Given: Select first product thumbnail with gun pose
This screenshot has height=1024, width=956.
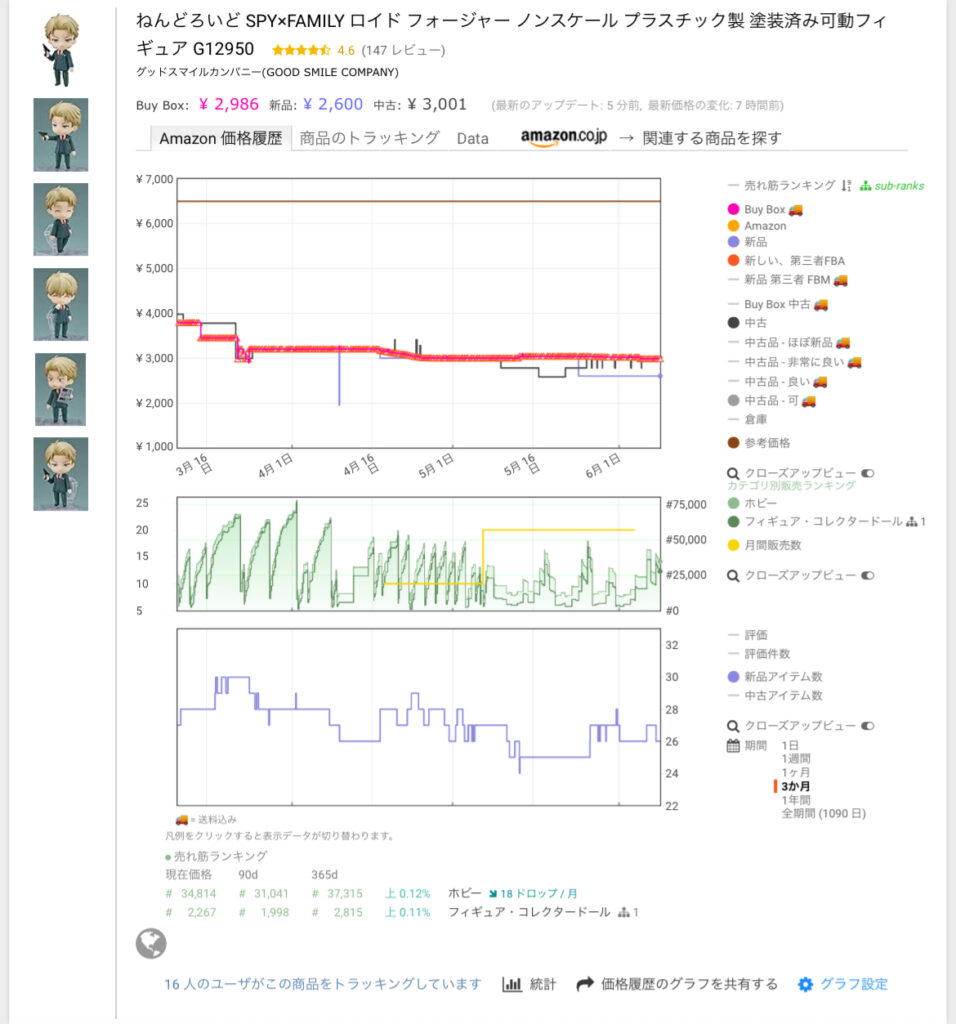Looking at the screenshot, I should point(61,50).
